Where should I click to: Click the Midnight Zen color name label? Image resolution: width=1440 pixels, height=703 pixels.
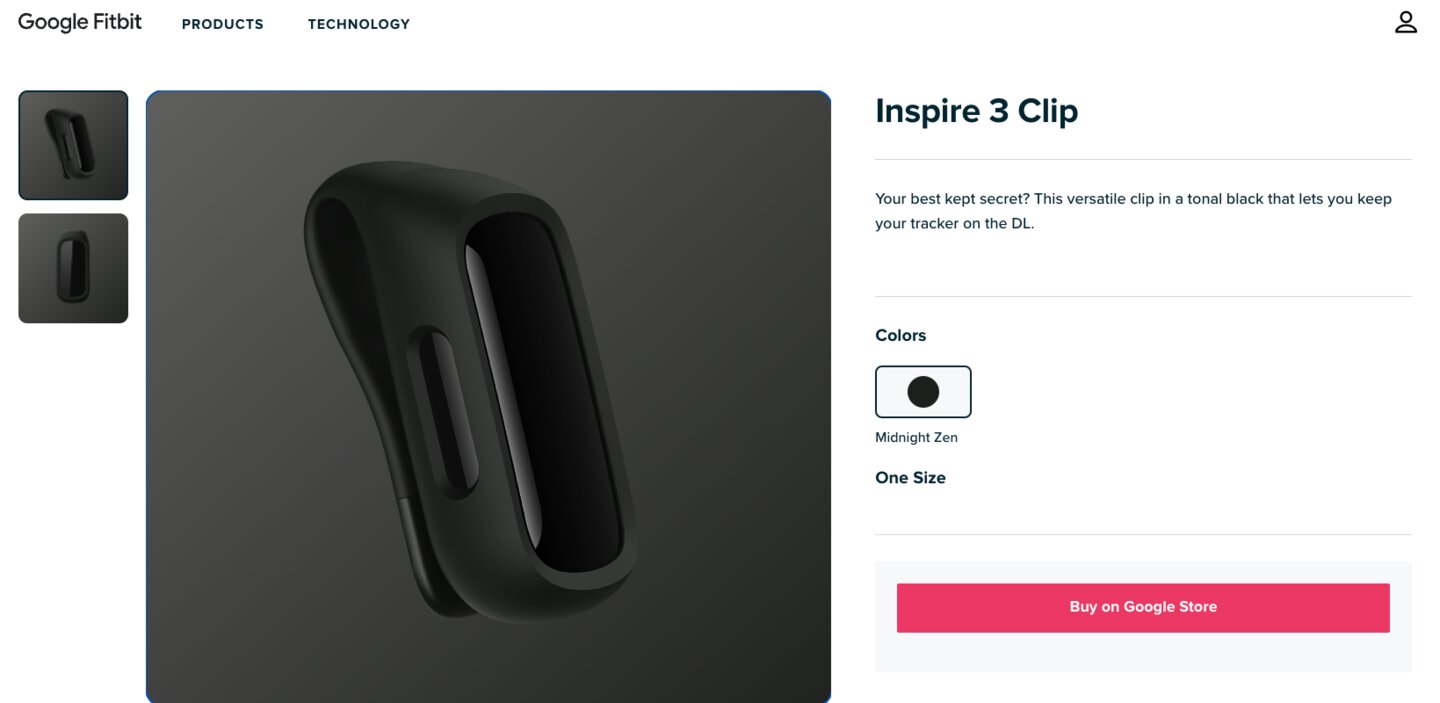point(916,438)
